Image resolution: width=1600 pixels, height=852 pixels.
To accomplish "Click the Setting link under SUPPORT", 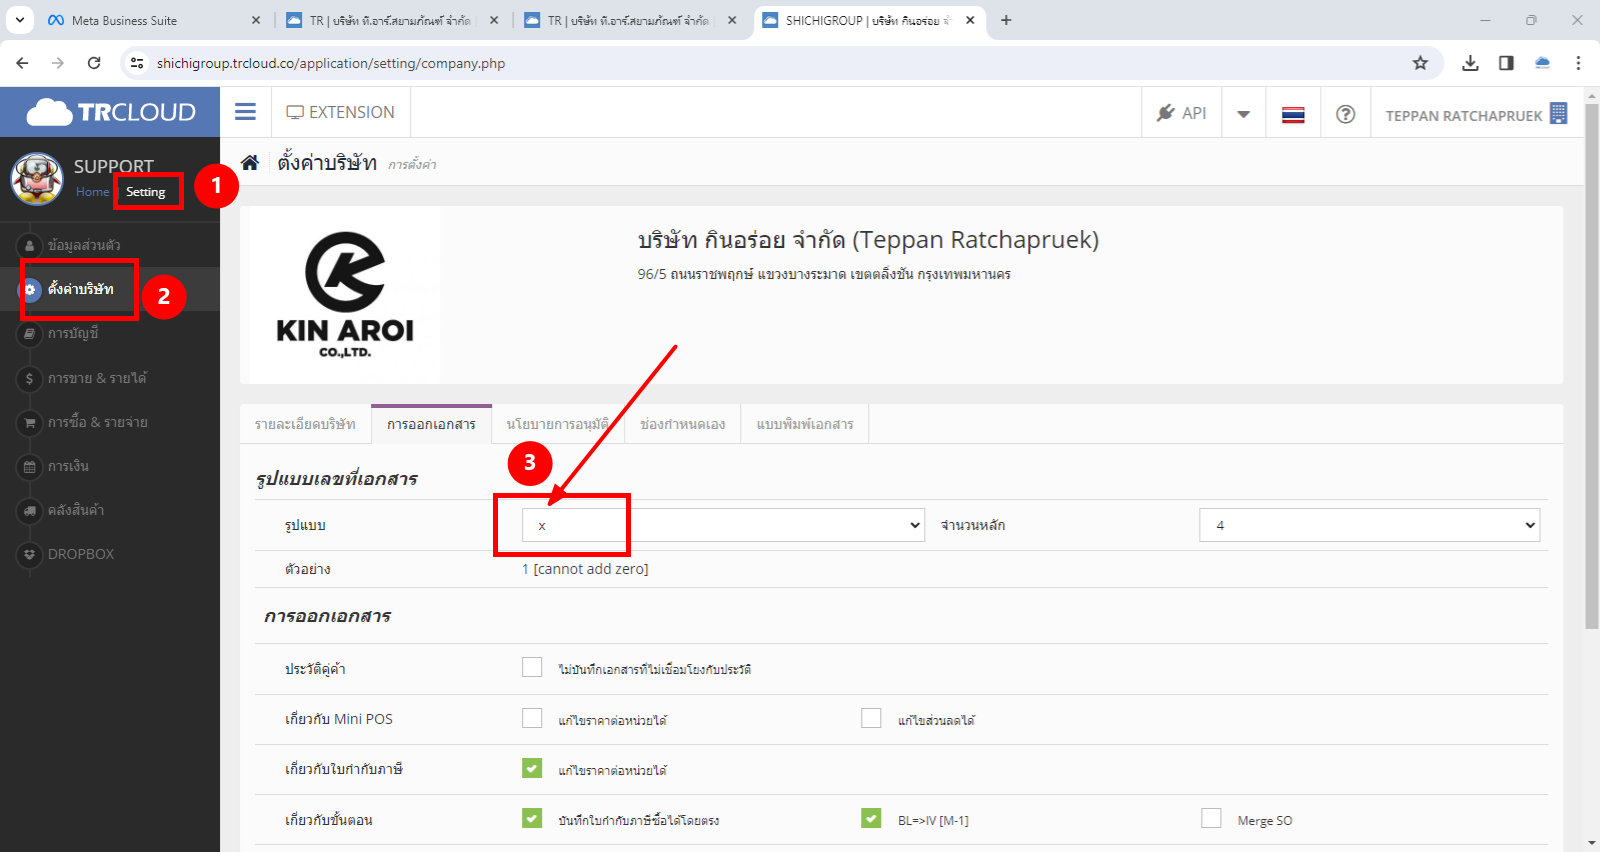I will pos(146,192).
